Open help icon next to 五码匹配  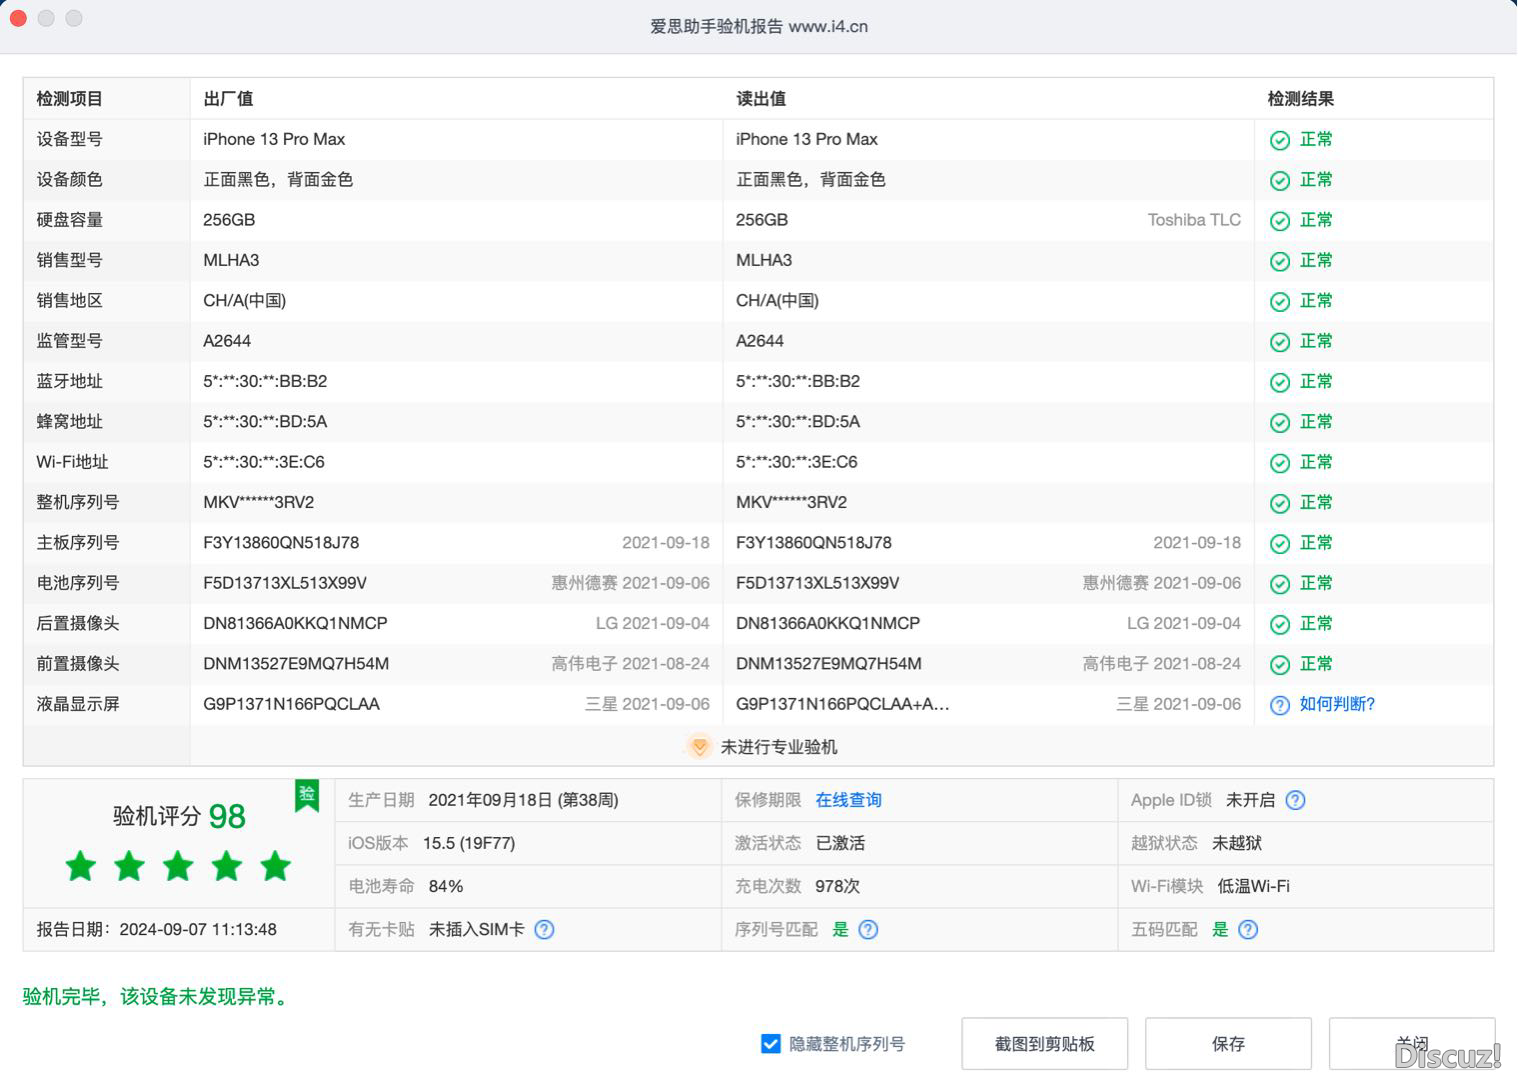tap(1248, 930)
